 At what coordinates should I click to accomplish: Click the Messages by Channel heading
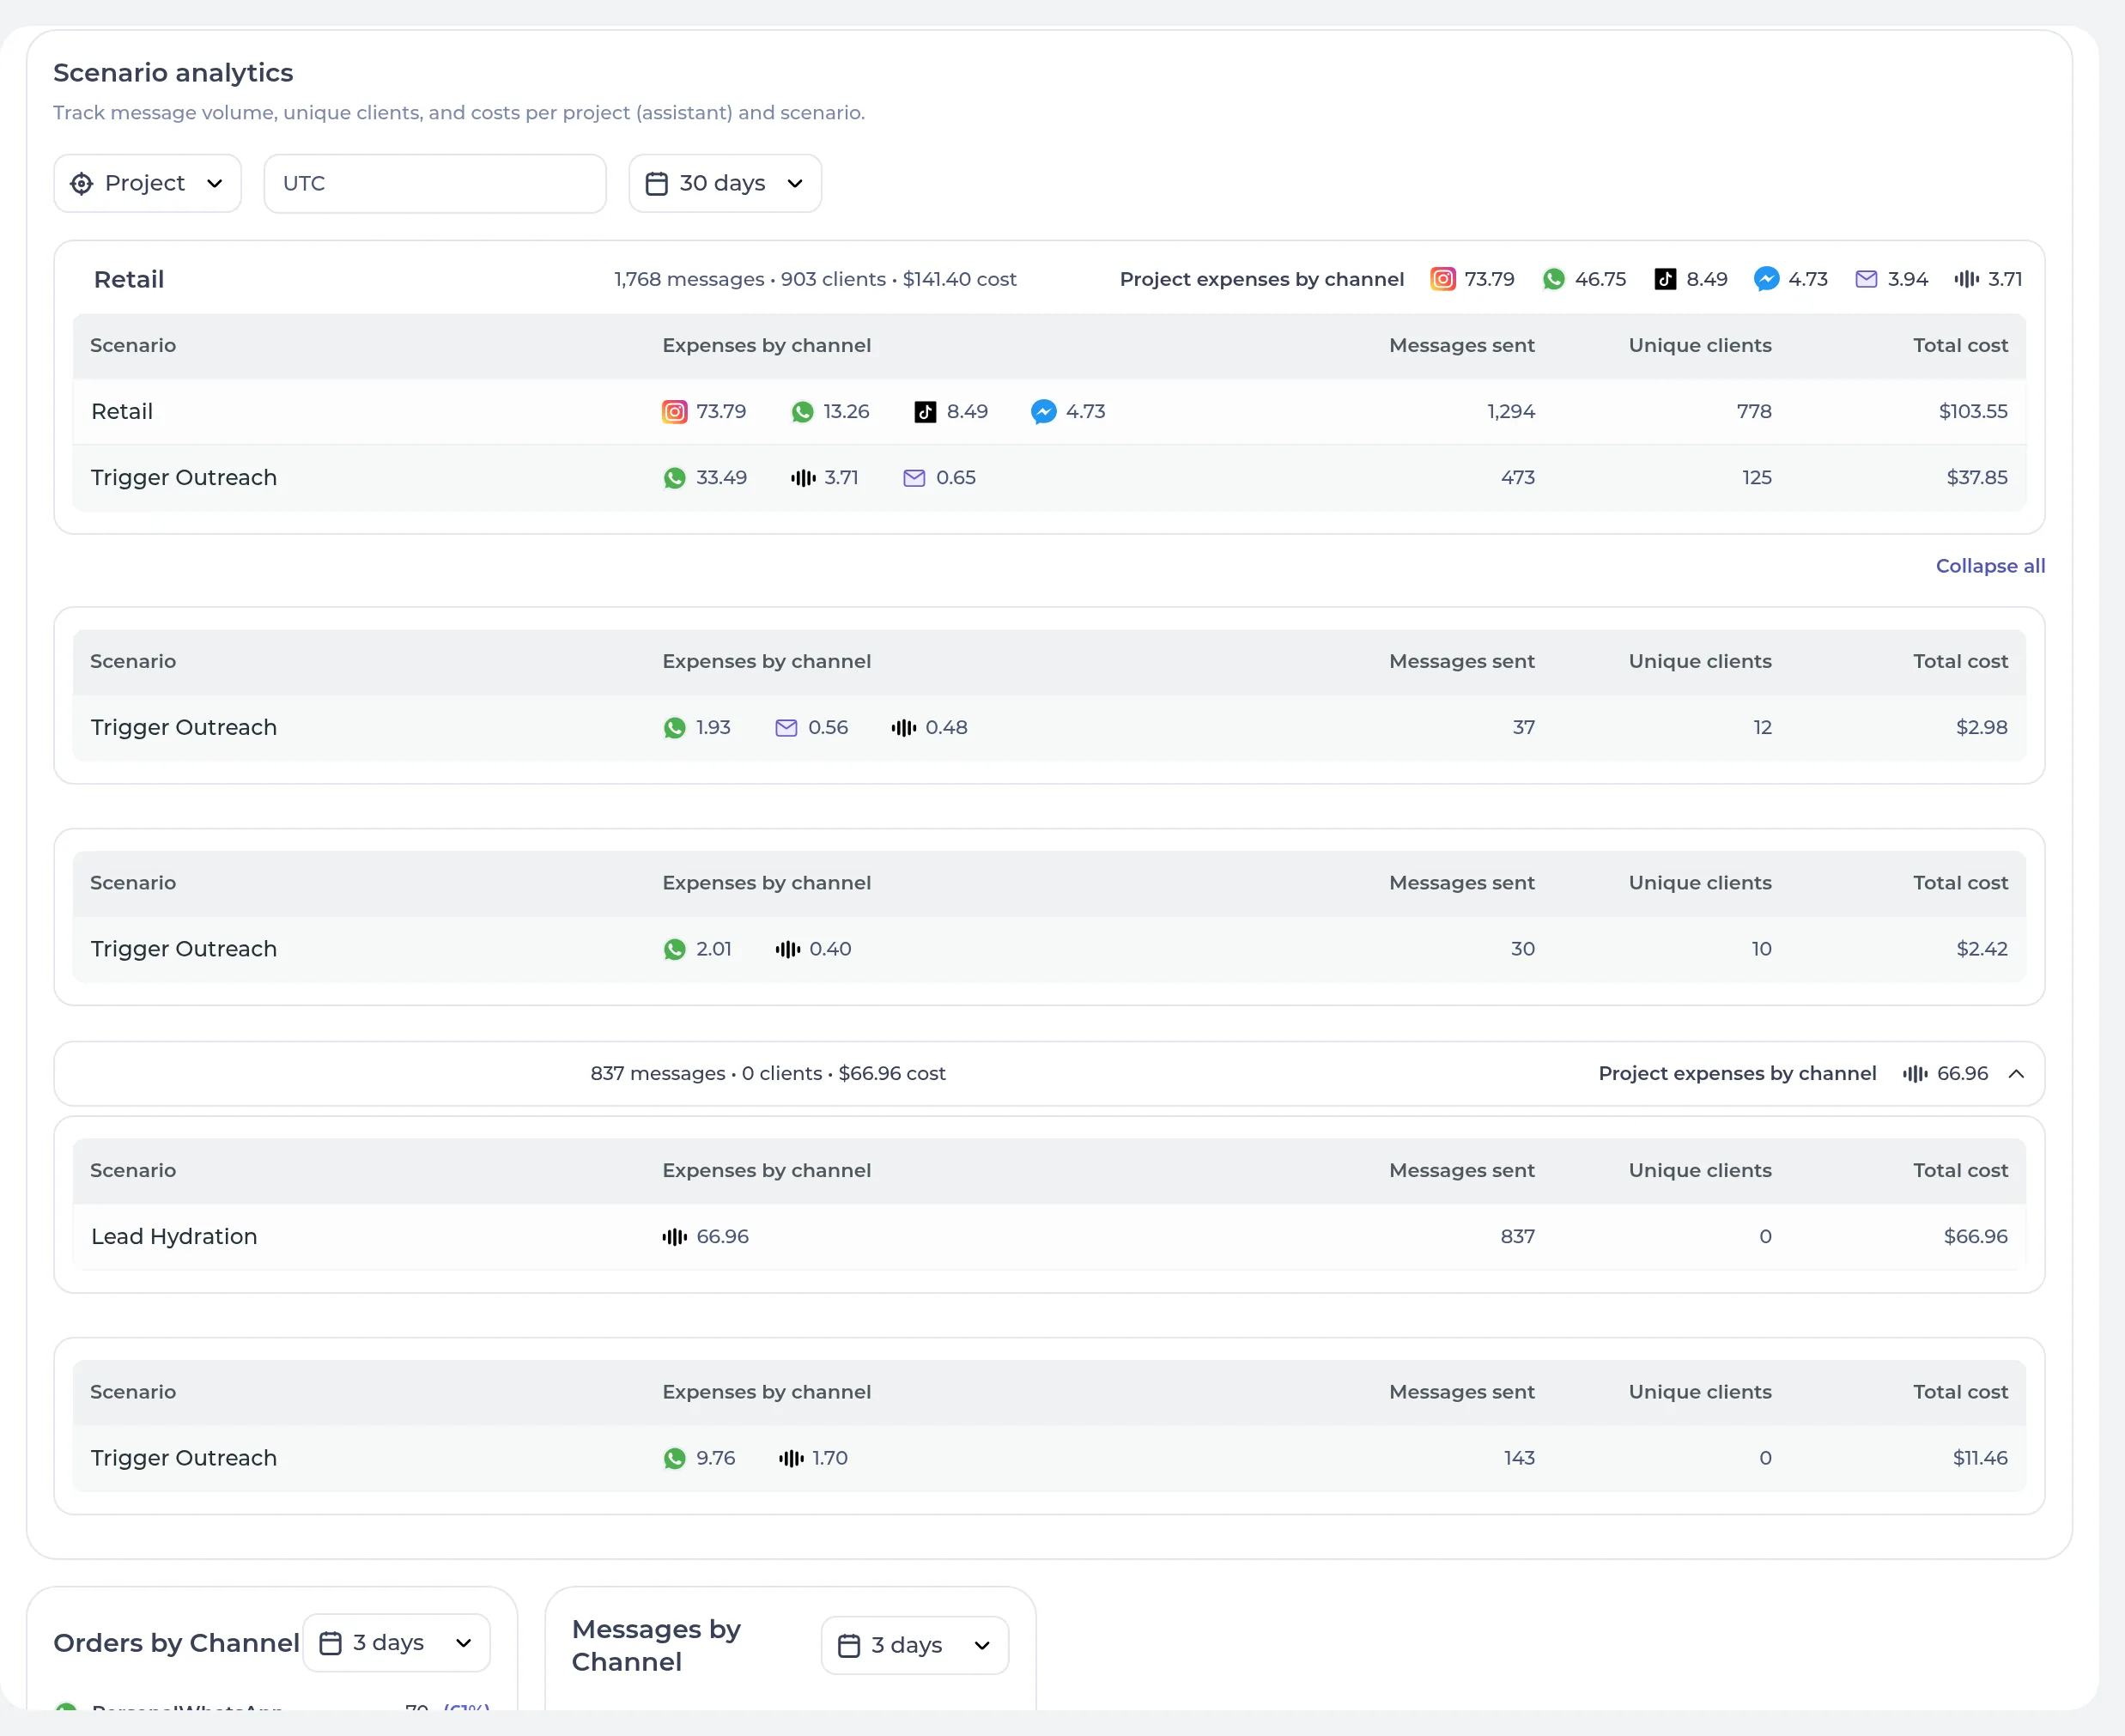(656, 1646)
